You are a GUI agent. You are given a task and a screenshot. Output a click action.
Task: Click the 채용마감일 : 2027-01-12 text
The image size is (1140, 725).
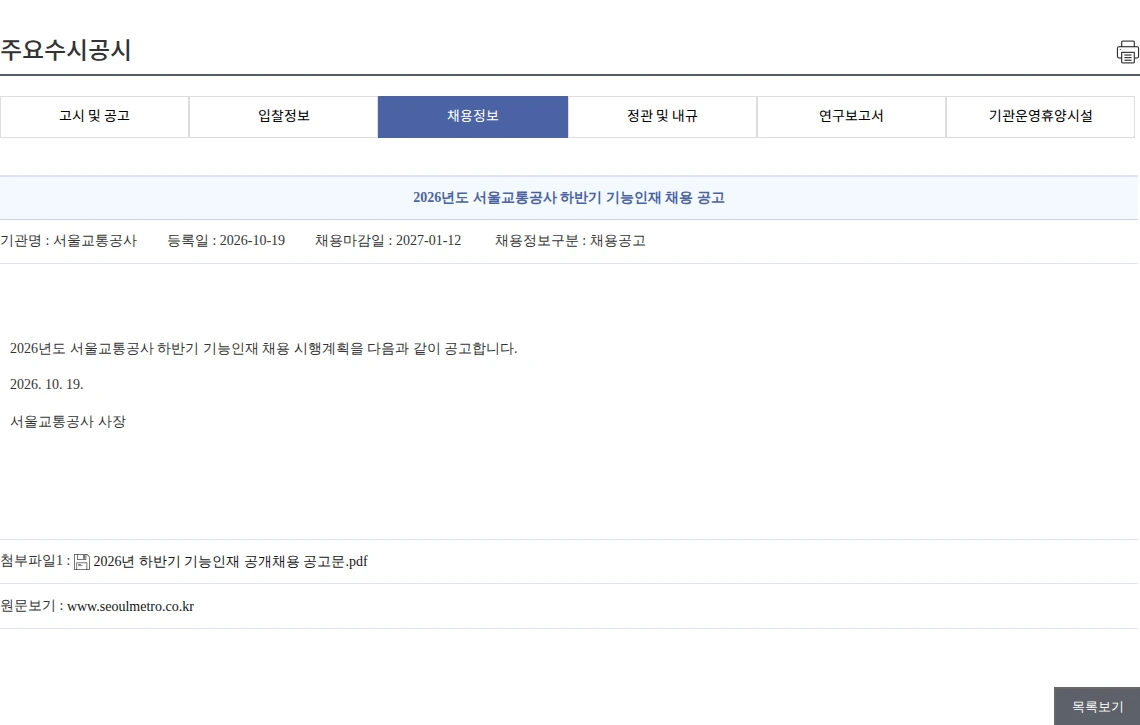(x=388, y=241)
